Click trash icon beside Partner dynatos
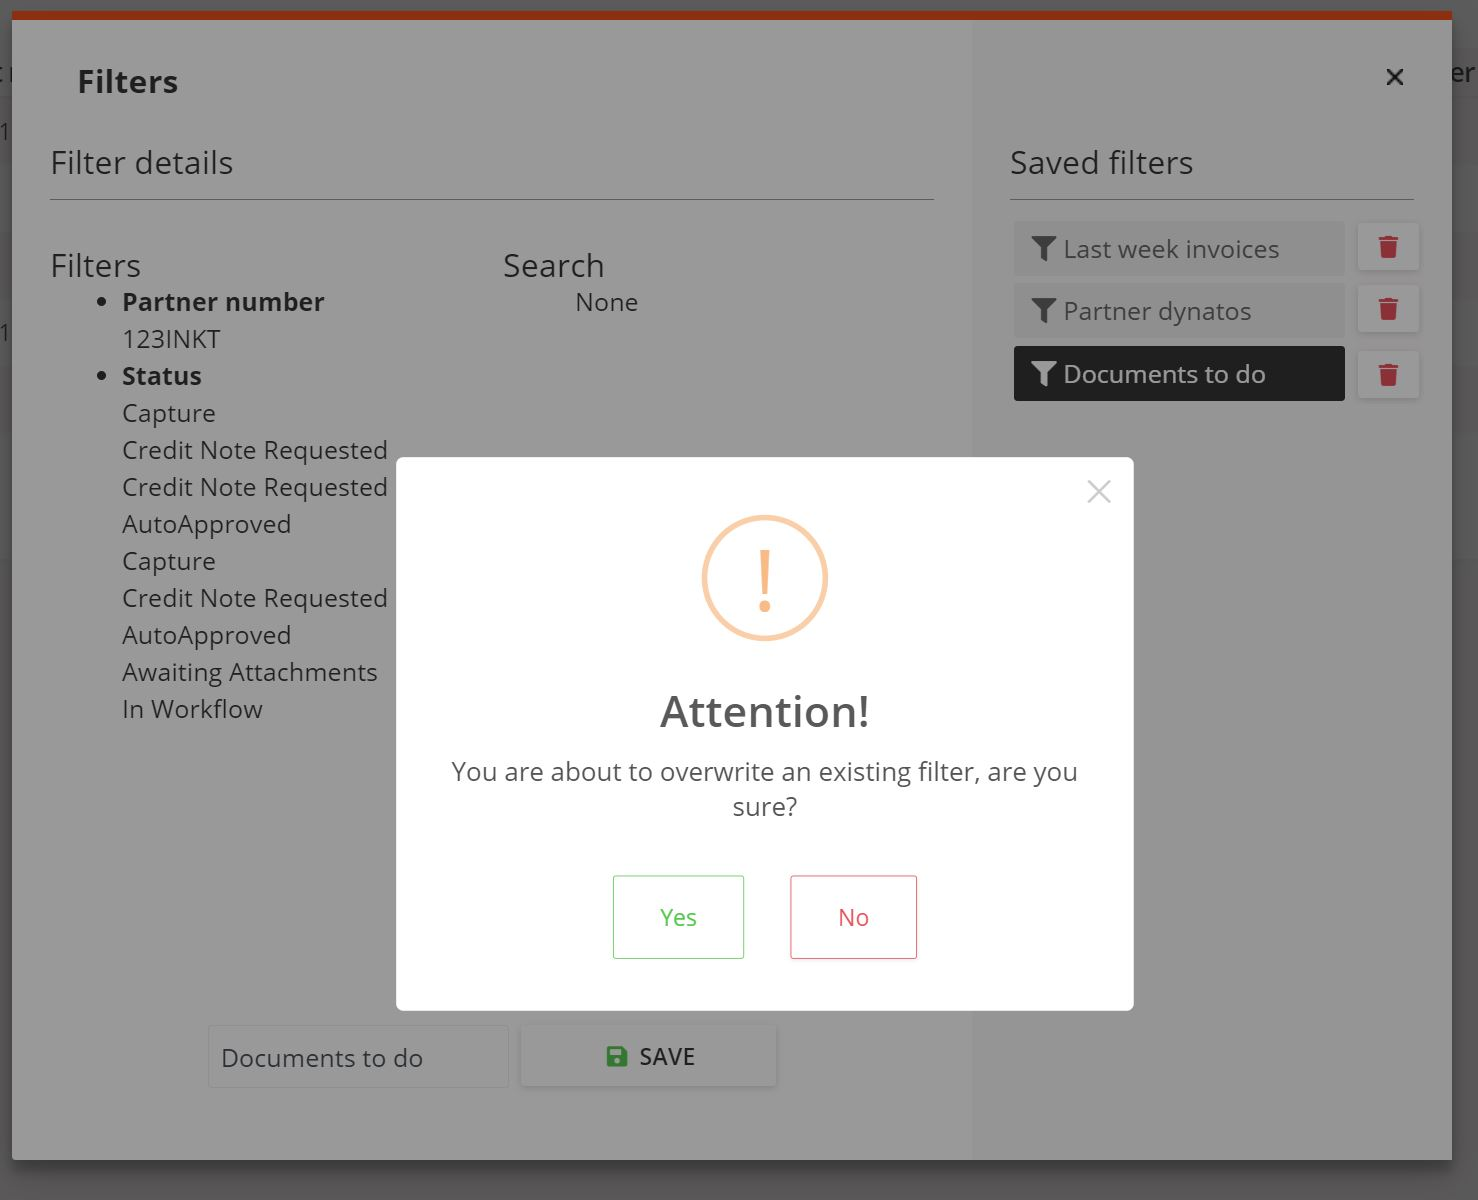Image resolution: width=1478 pixels, height=1200 pixels. pyautogui.click(x=1387, y=309)
